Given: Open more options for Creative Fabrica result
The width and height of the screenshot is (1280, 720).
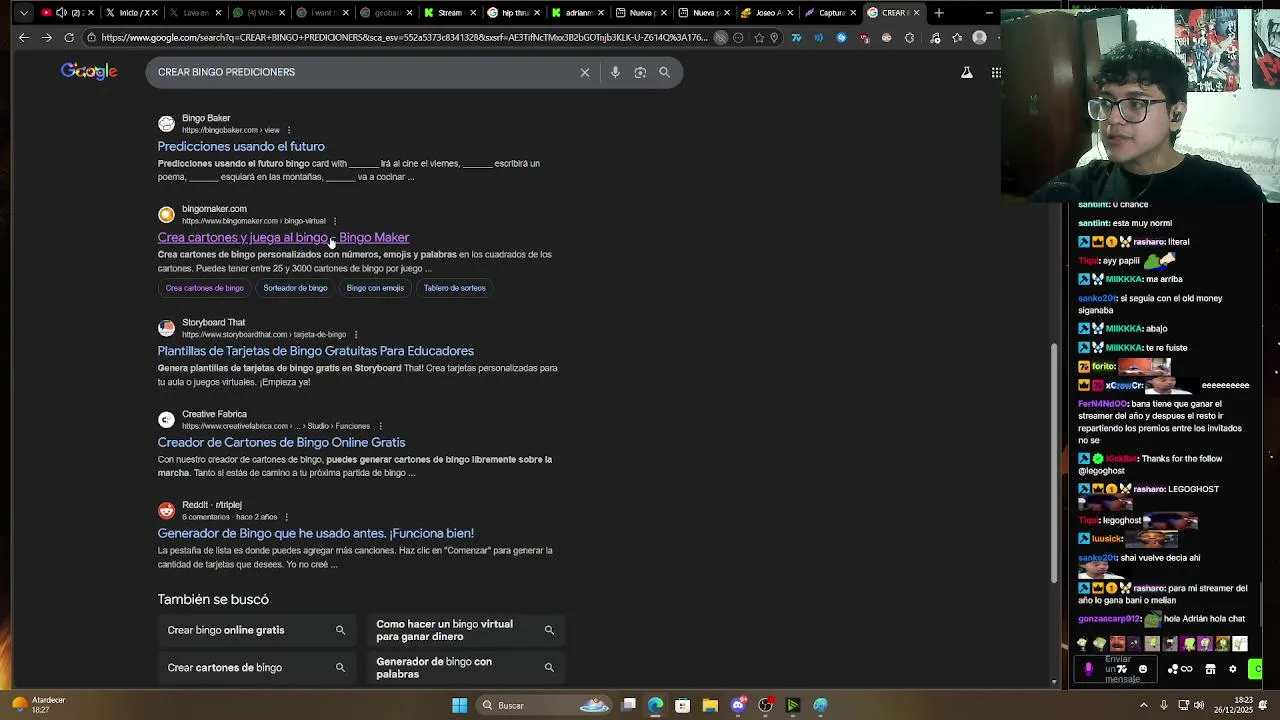Looking at the screenshot, I should [x=380, y=426].
